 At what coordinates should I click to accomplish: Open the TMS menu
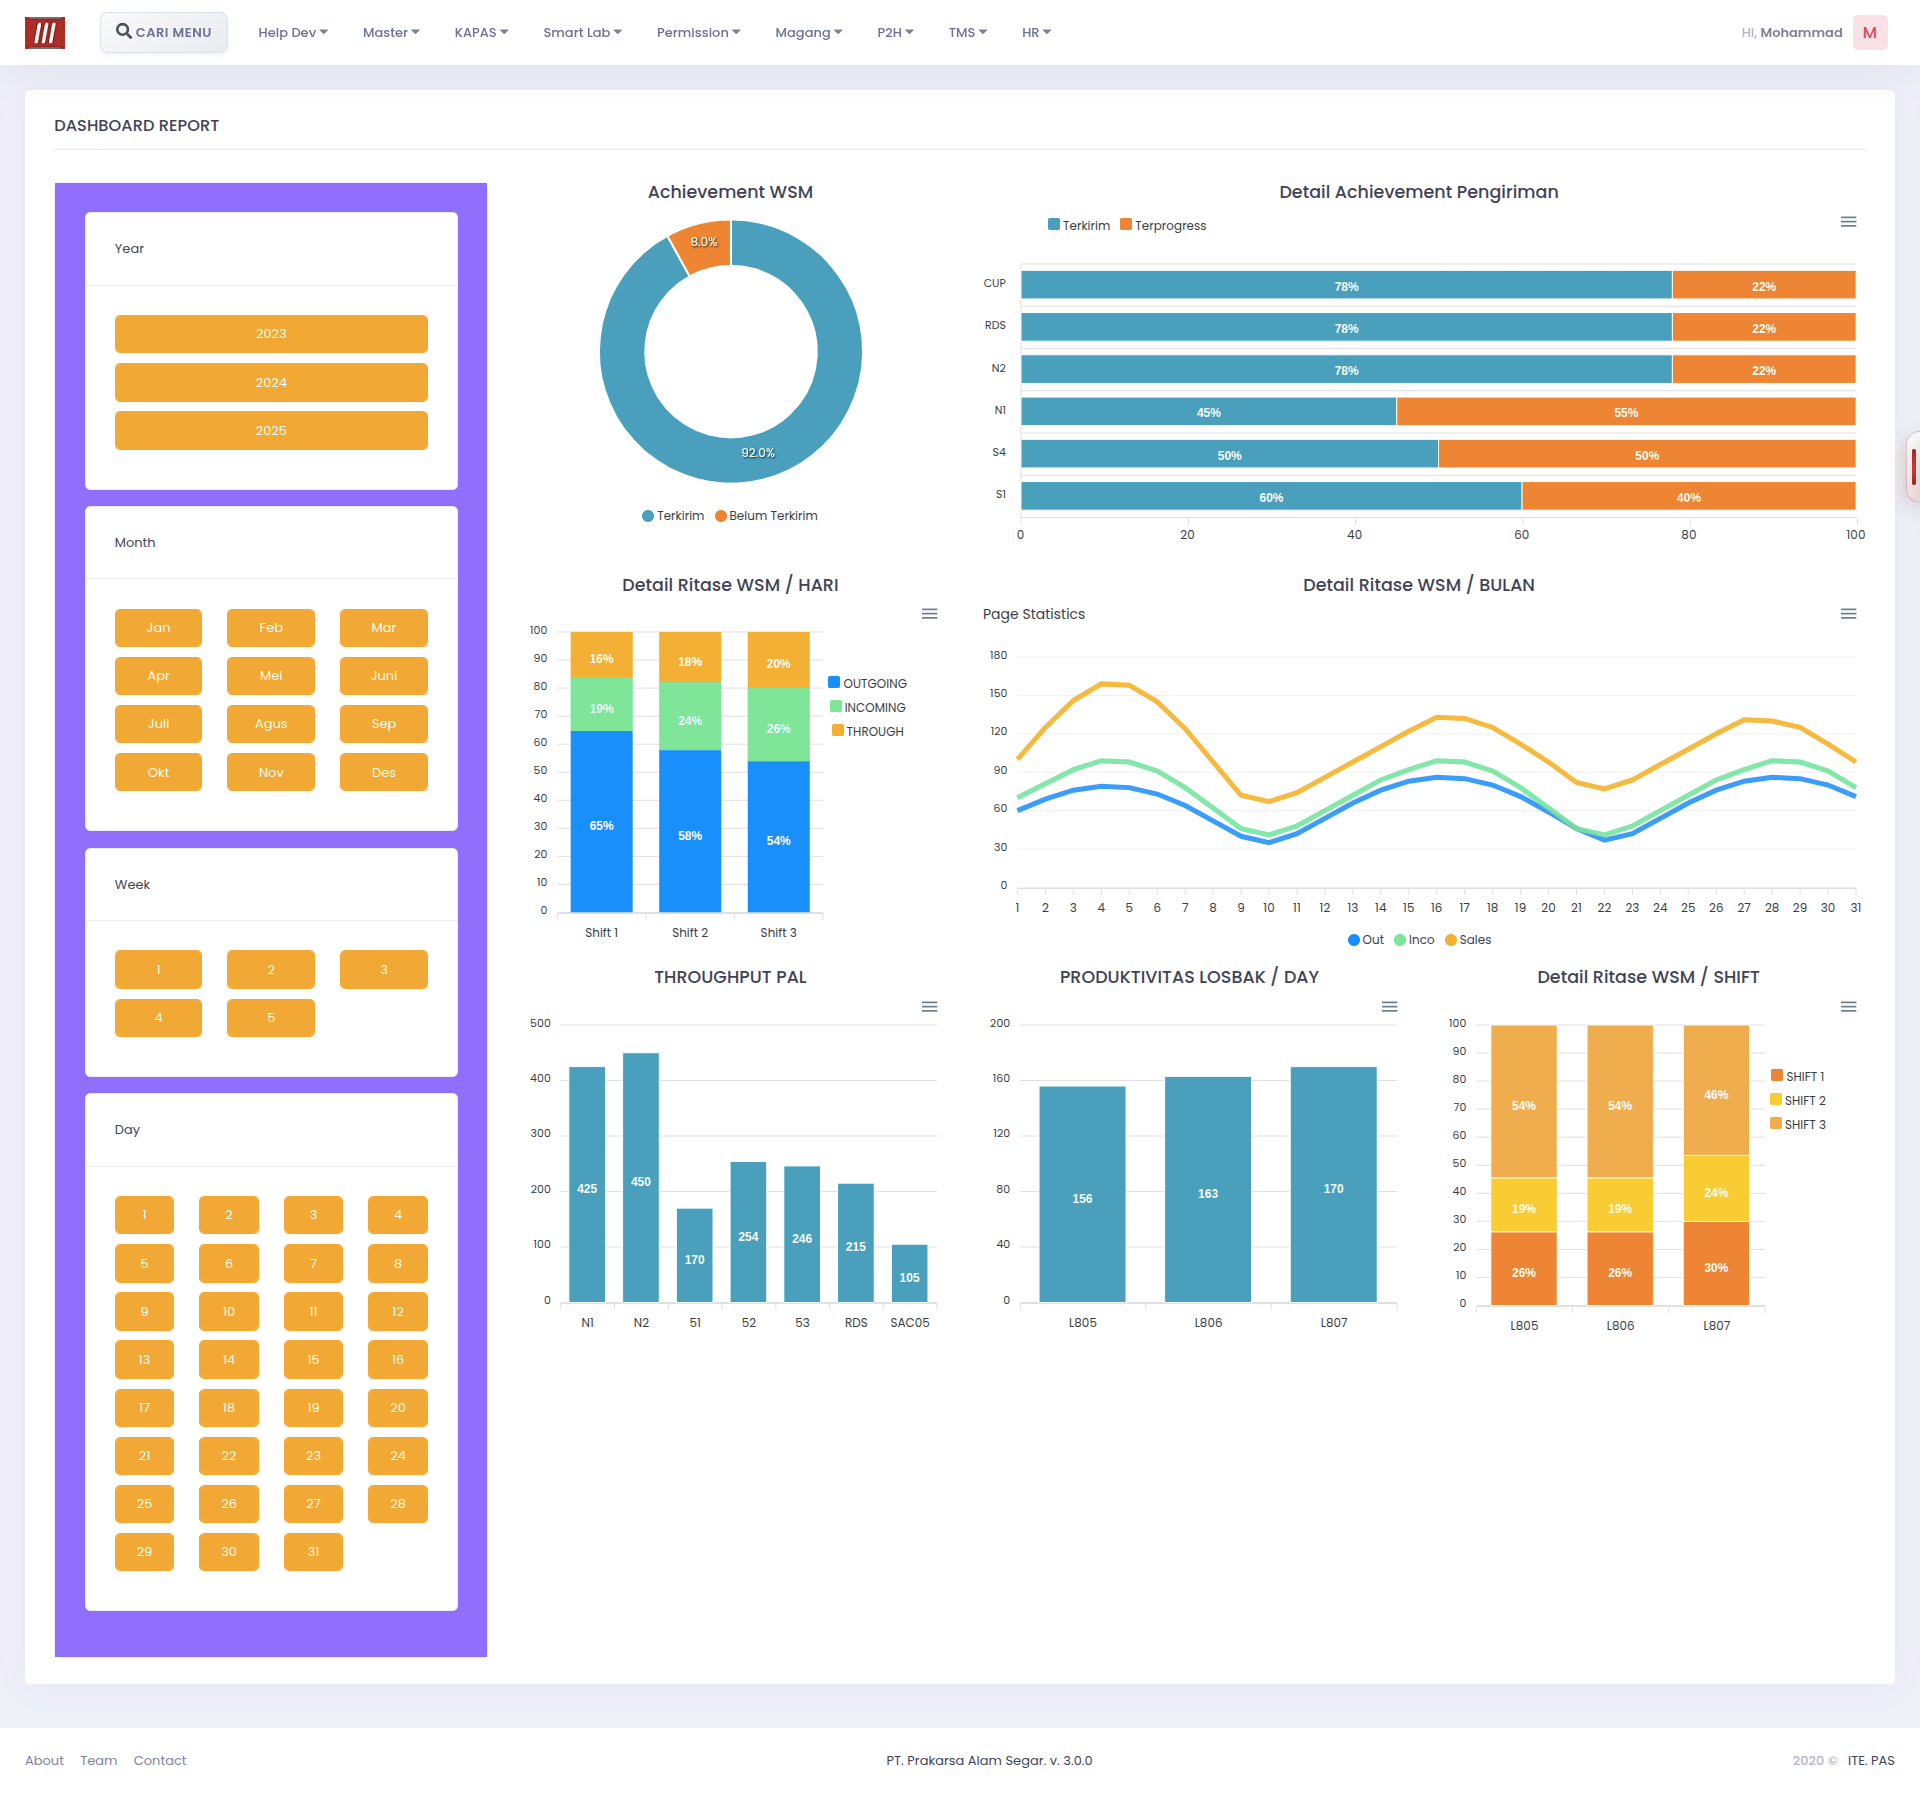967,33
